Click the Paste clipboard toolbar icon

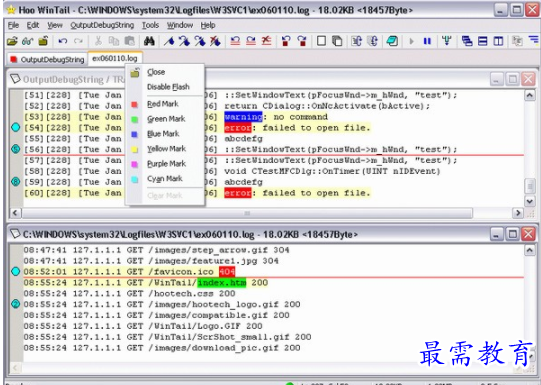point(129,41)
